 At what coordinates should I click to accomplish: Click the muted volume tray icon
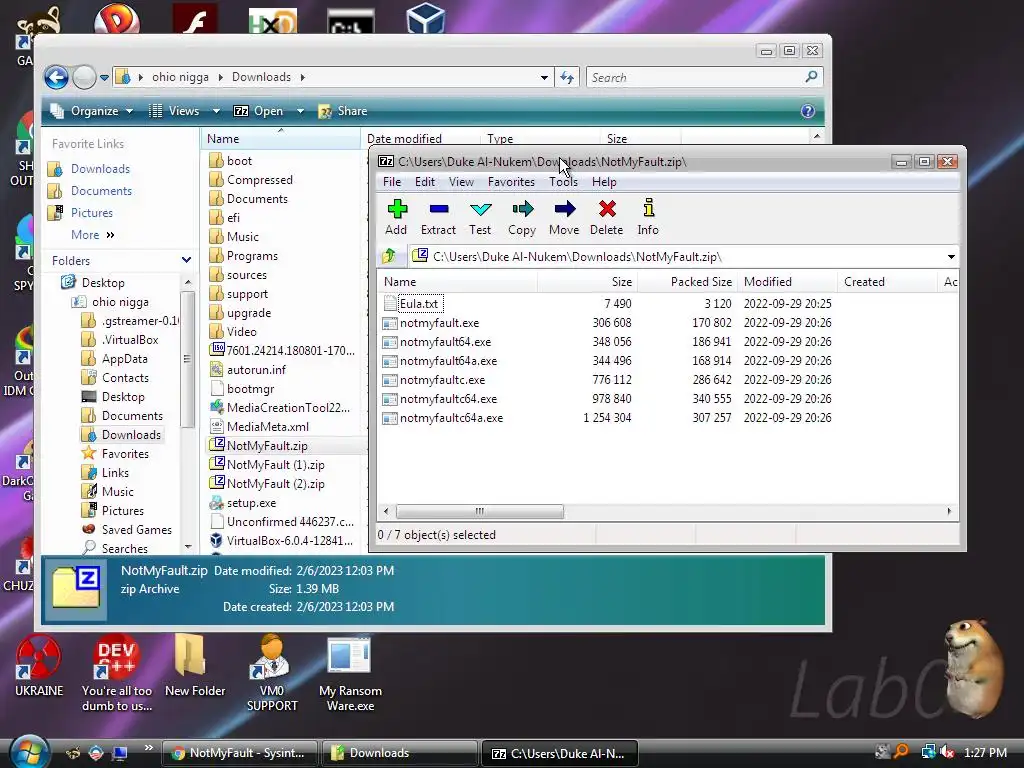tap(947, 752)
